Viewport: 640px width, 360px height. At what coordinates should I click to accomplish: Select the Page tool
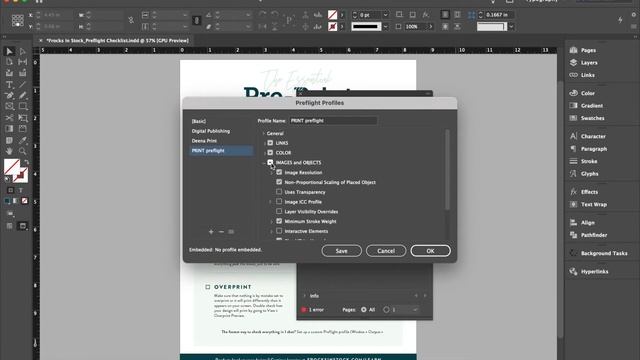pyautogui.click(x=9, y=62)
